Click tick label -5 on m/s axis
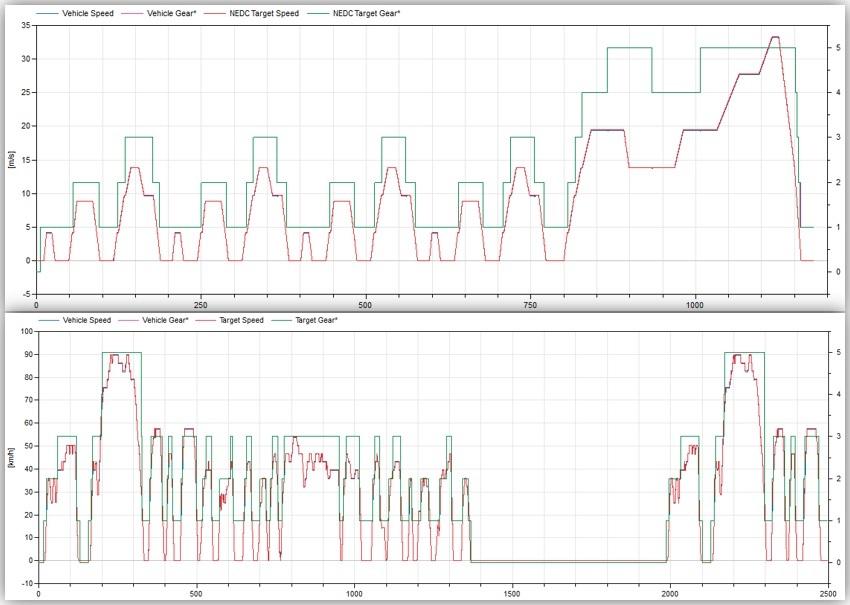Image resolution: width=850 pixels, height=605 pixels. pos(27,294)
